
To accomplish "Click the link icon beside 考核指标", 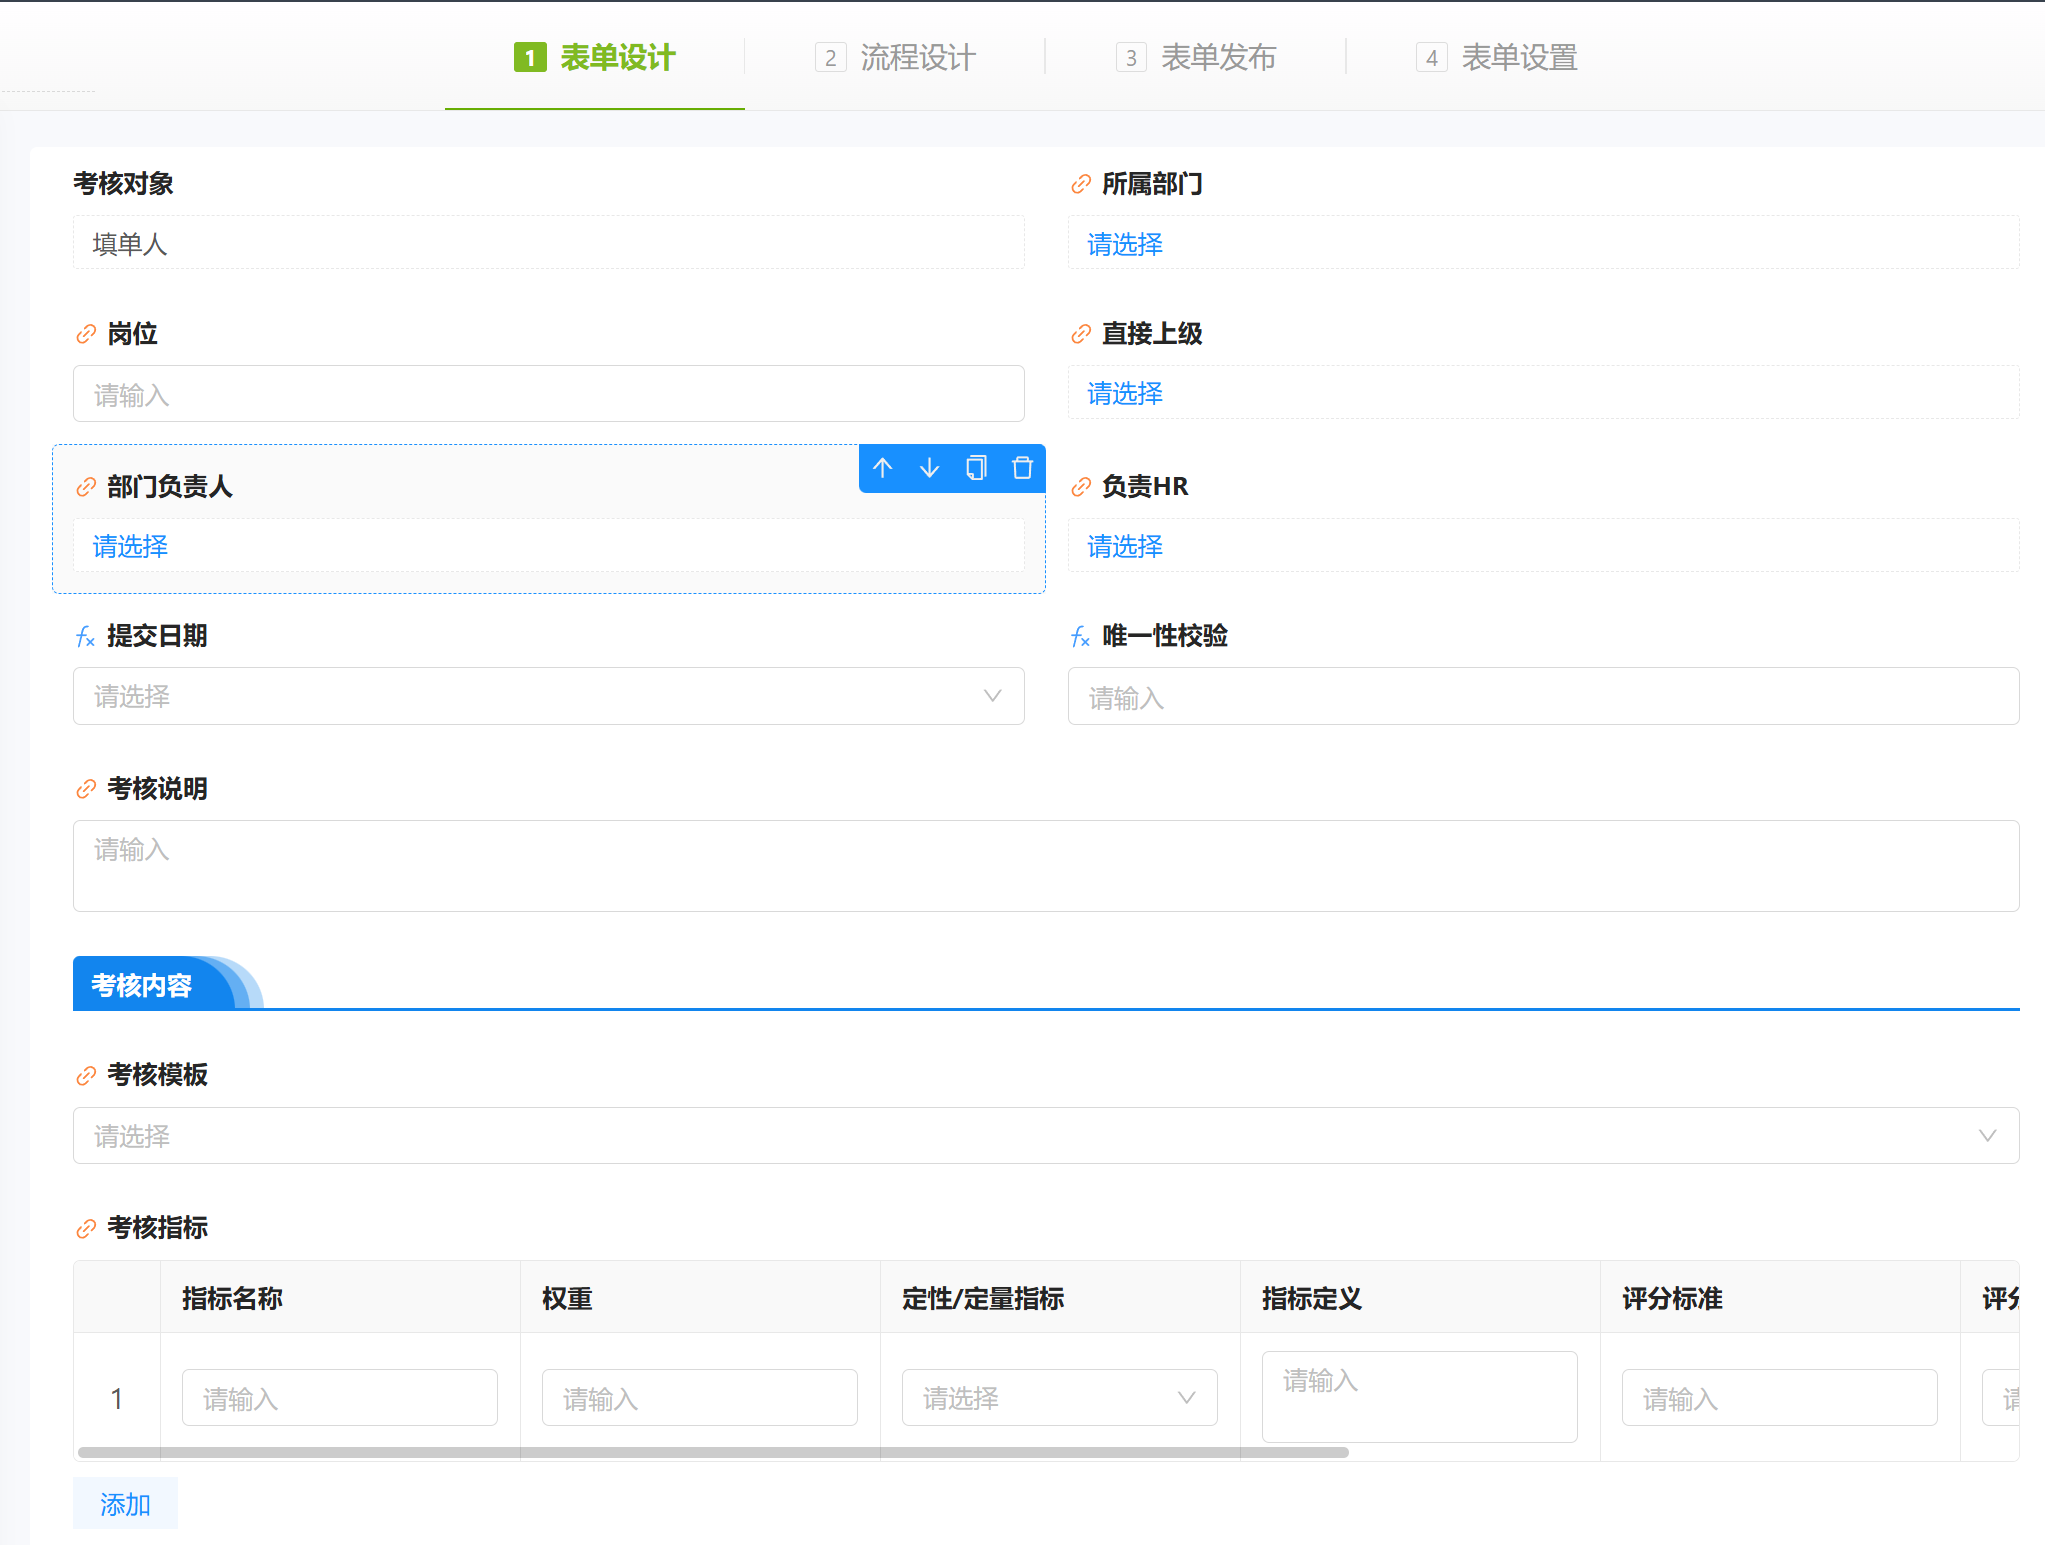I will tap(86, 1229).
